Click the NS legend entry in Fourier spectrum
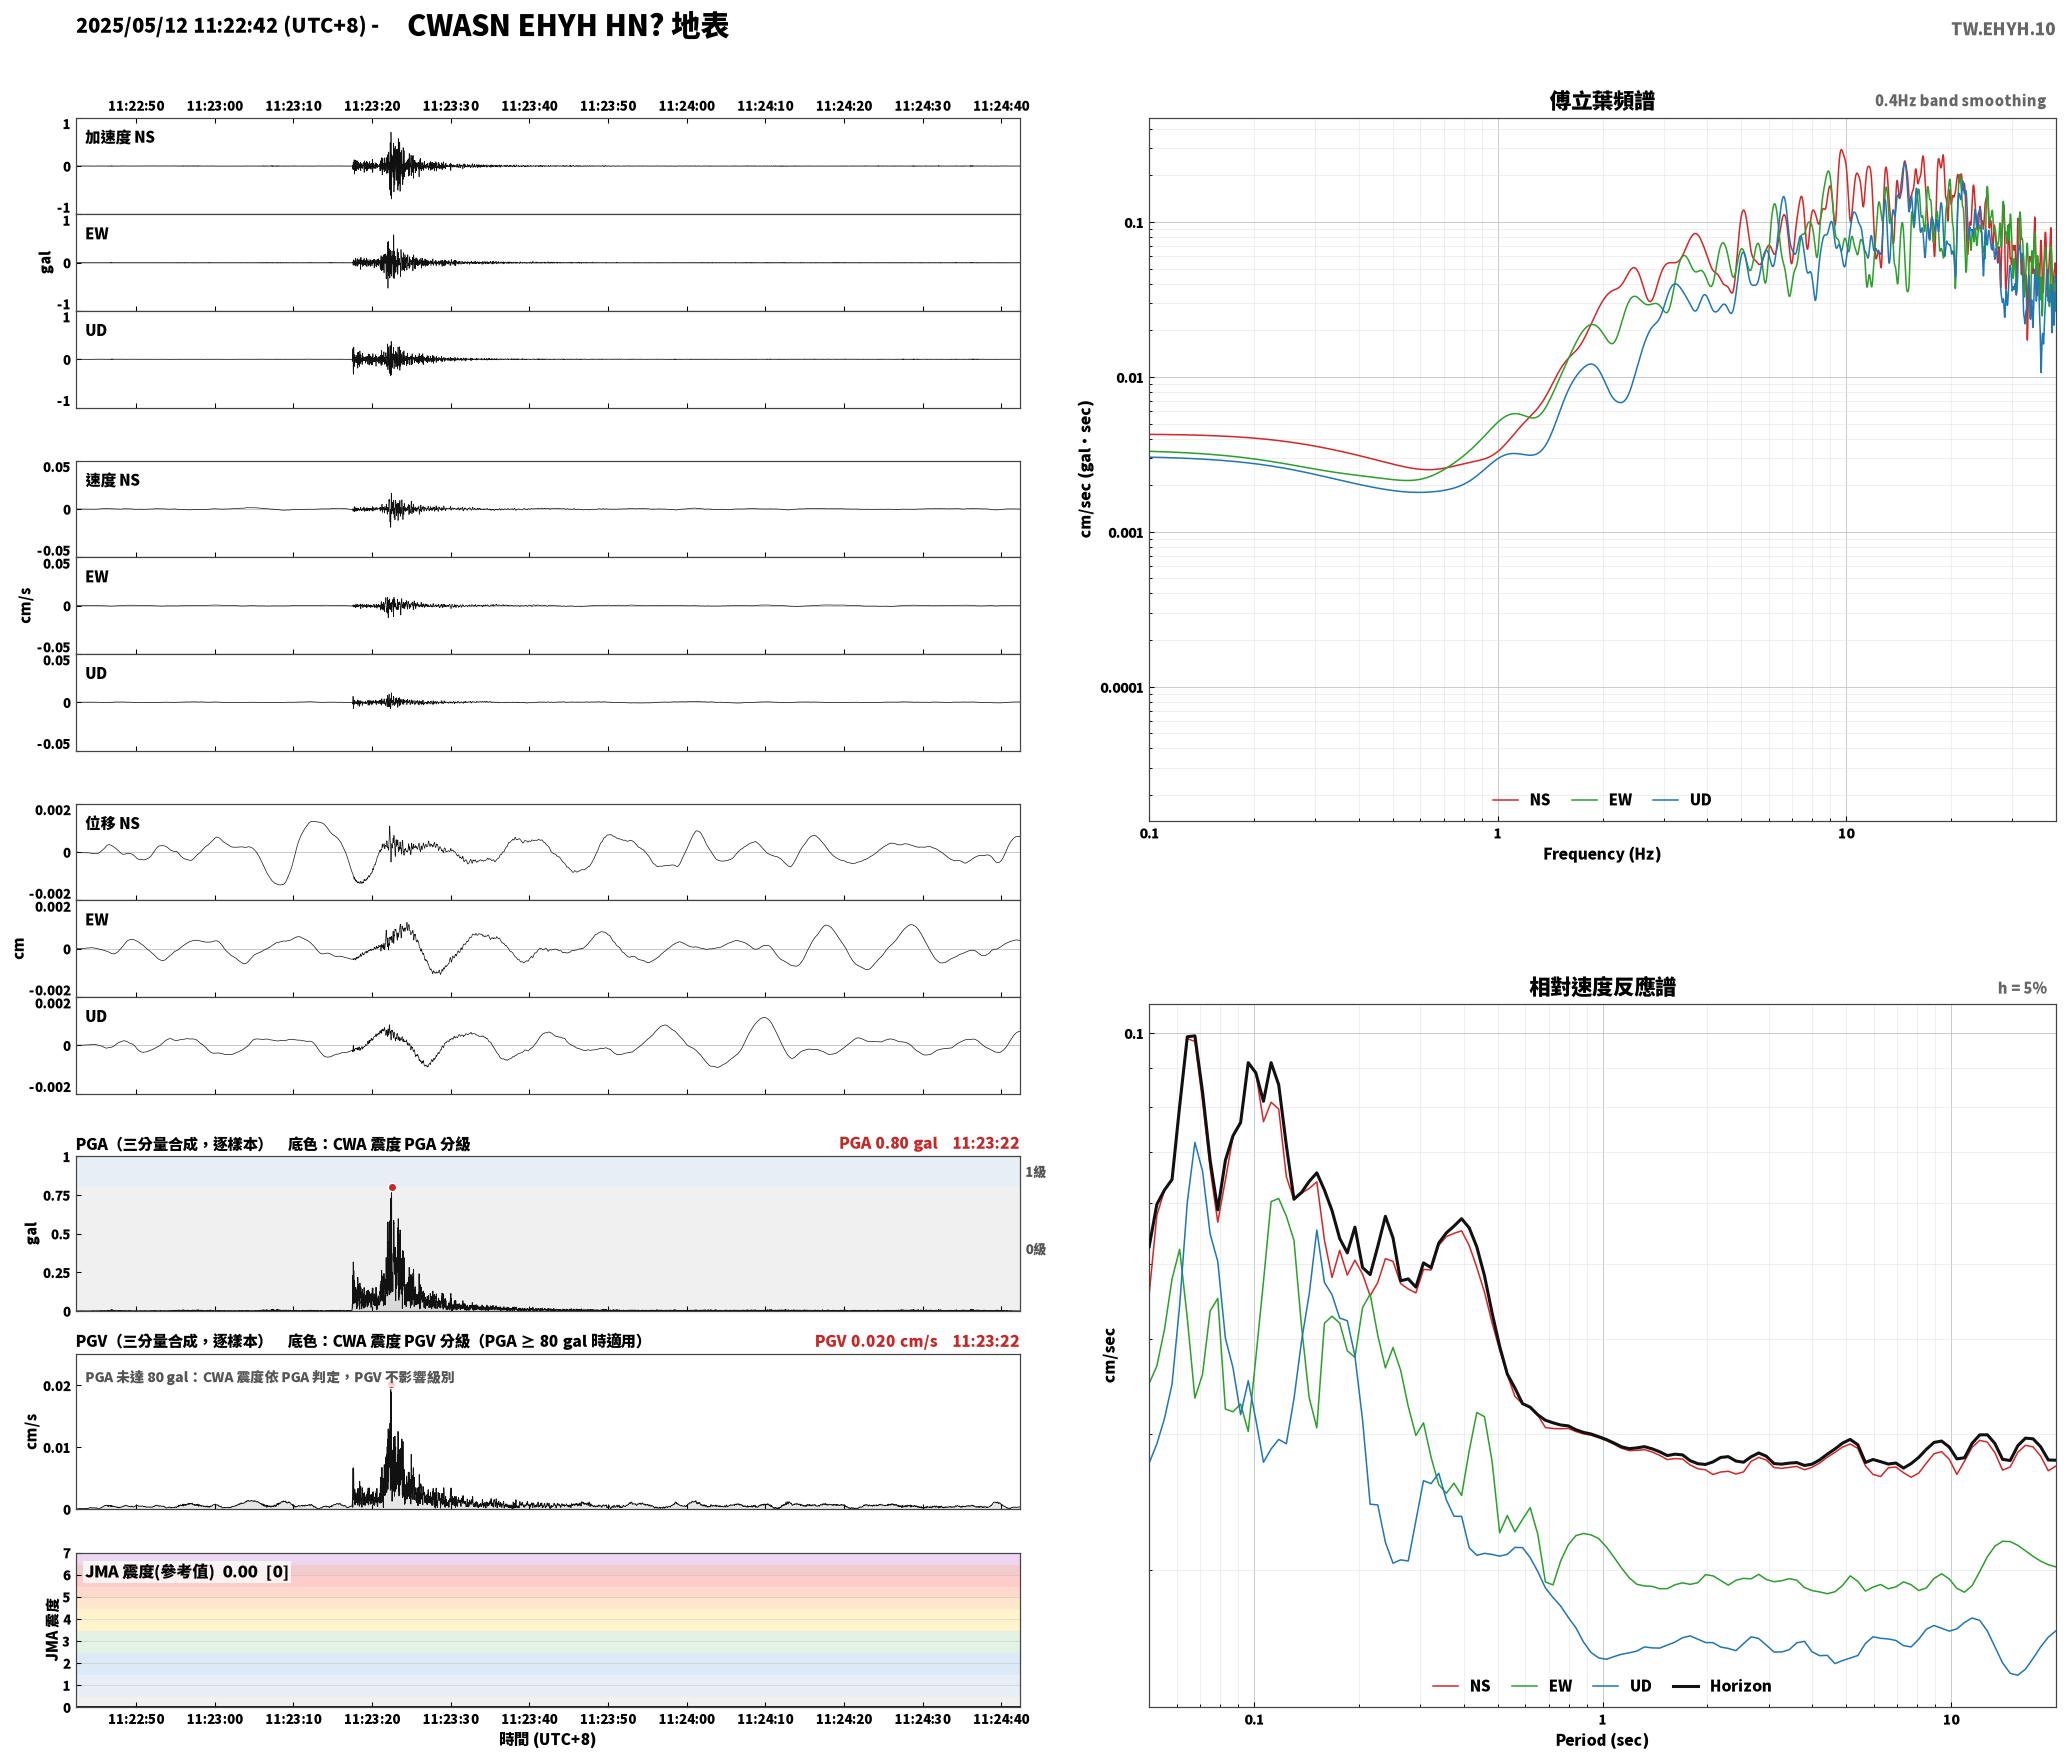 pos(1521,800)
